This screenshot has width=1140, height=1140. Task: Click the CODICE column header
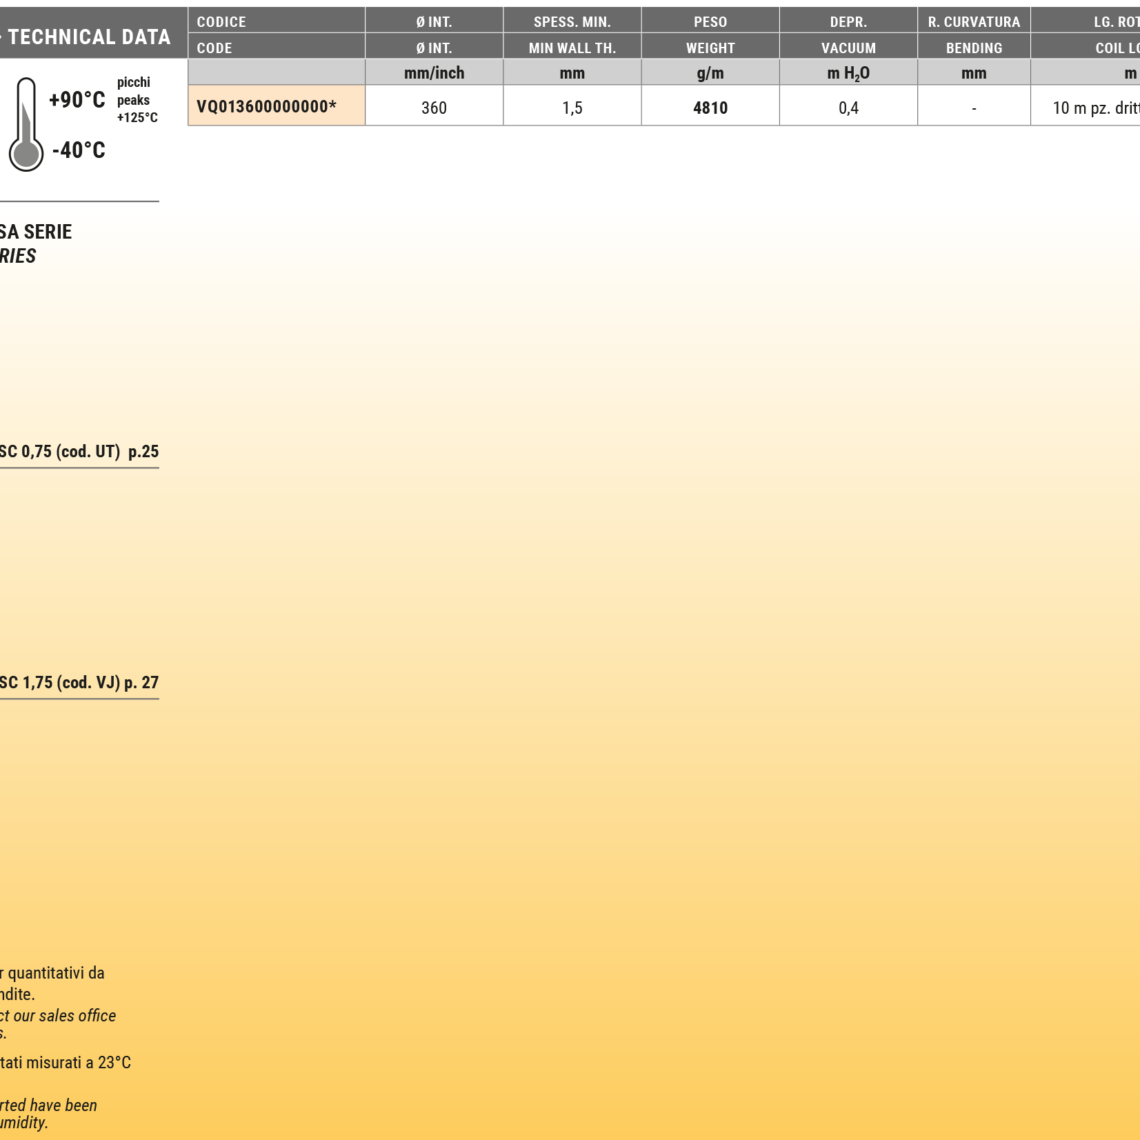221,21
